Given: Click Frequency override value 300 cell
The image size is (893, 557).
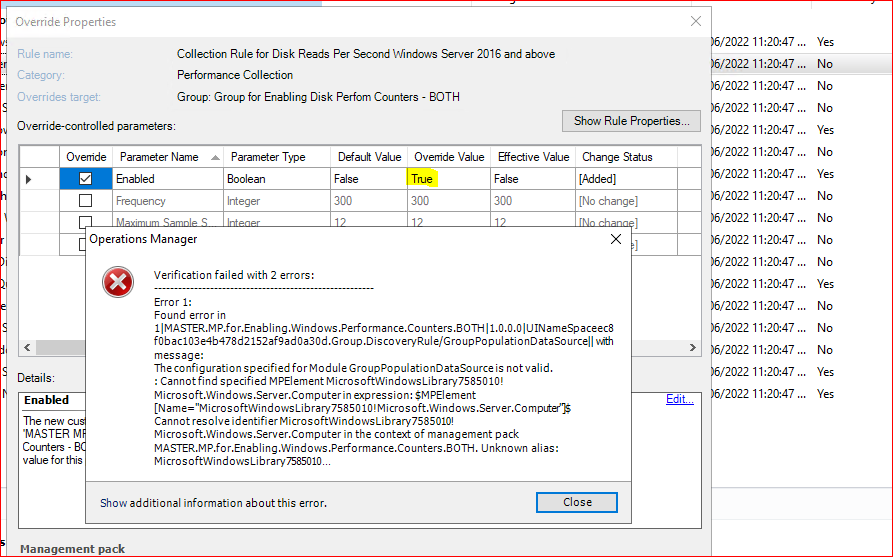Looking at the screenshot, I should (x=449, y=201).
